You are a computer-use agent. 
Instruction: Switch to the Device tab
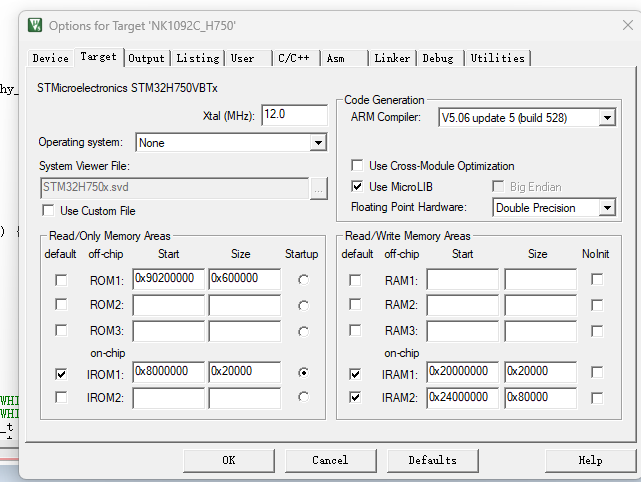51,58
